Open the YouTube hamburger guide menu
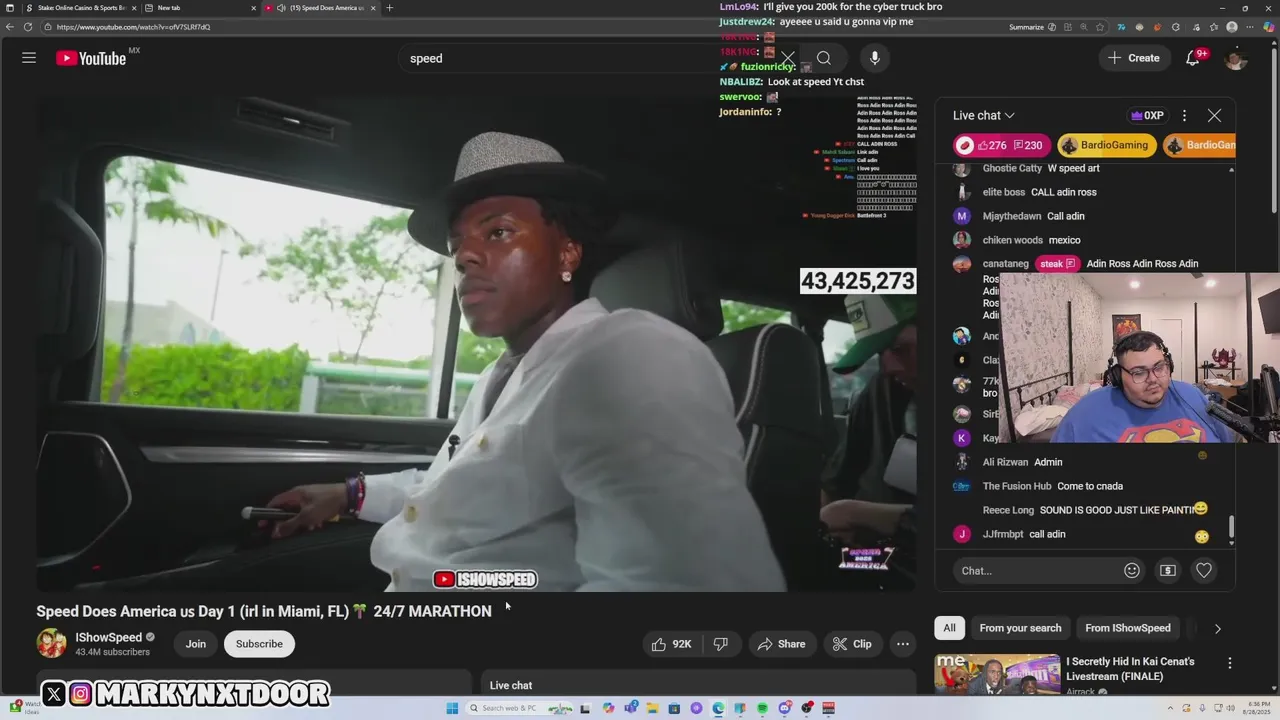Image resolution: width=1280 pixels, height=720 pixels. pyautogui.click(x=29, y=58)
